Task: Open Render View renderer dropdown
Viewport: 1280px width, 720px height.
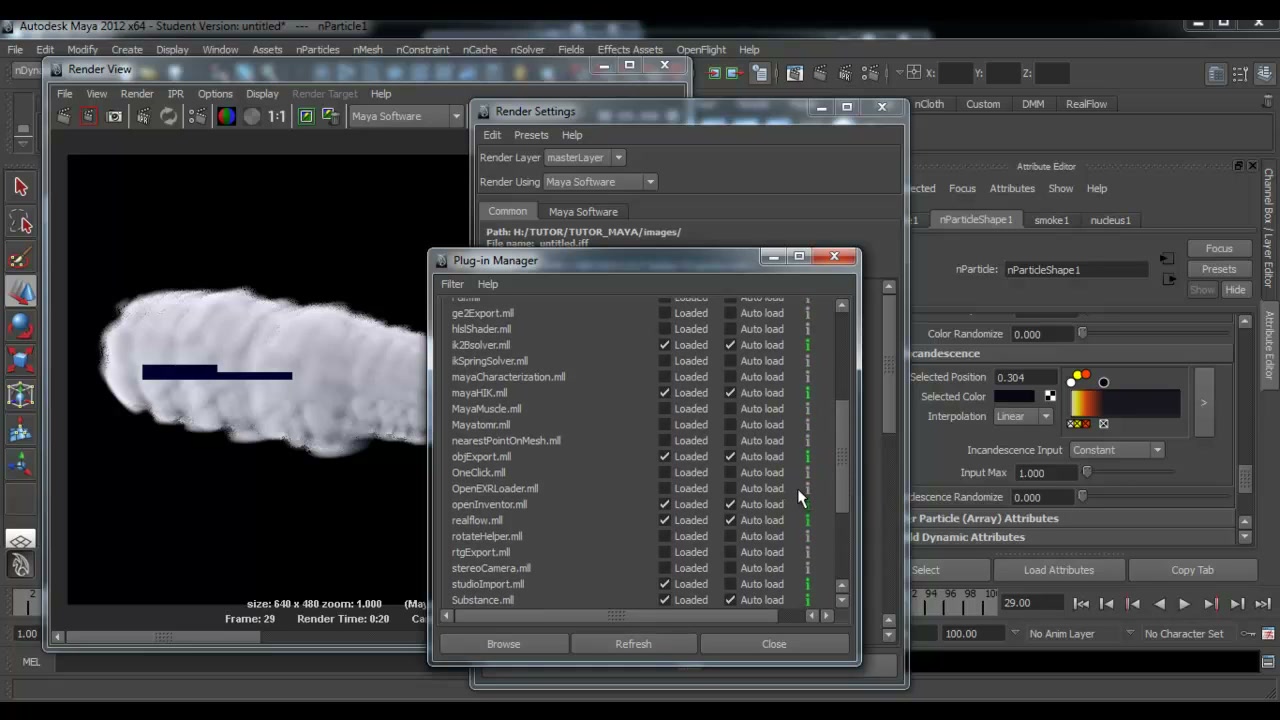Action: pos(405,116)
